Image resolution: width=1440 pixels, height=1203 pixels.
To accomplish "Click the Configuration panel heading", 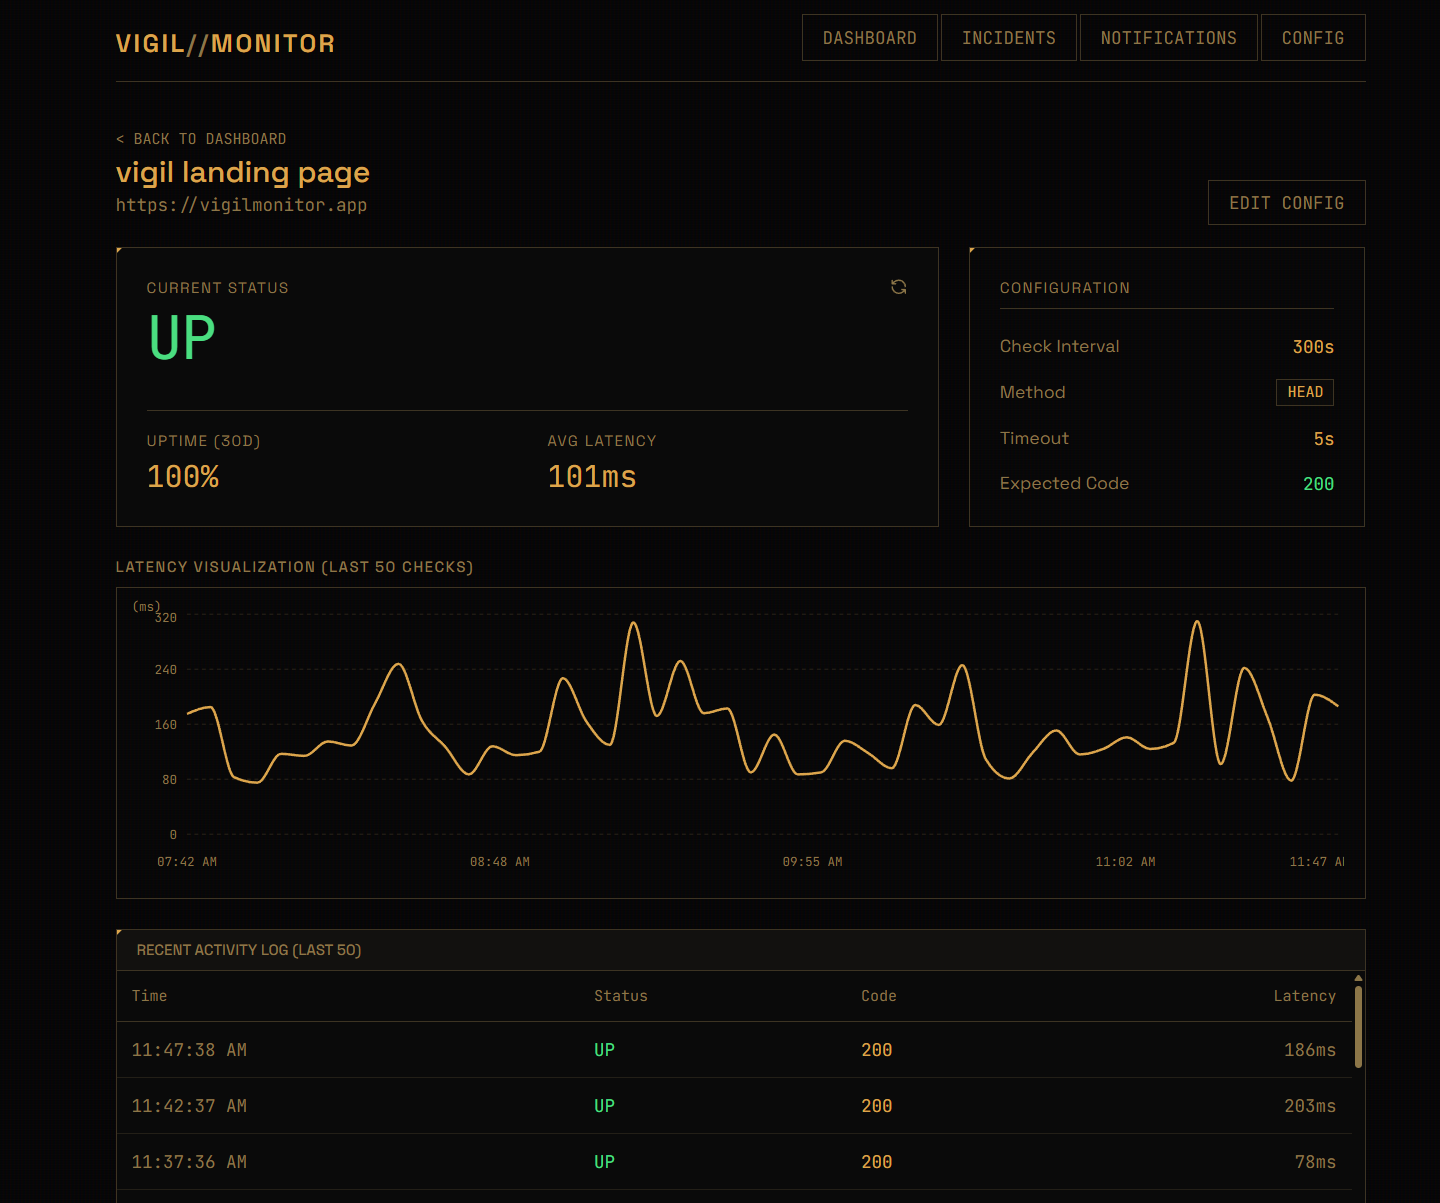I will point(1065,288).
